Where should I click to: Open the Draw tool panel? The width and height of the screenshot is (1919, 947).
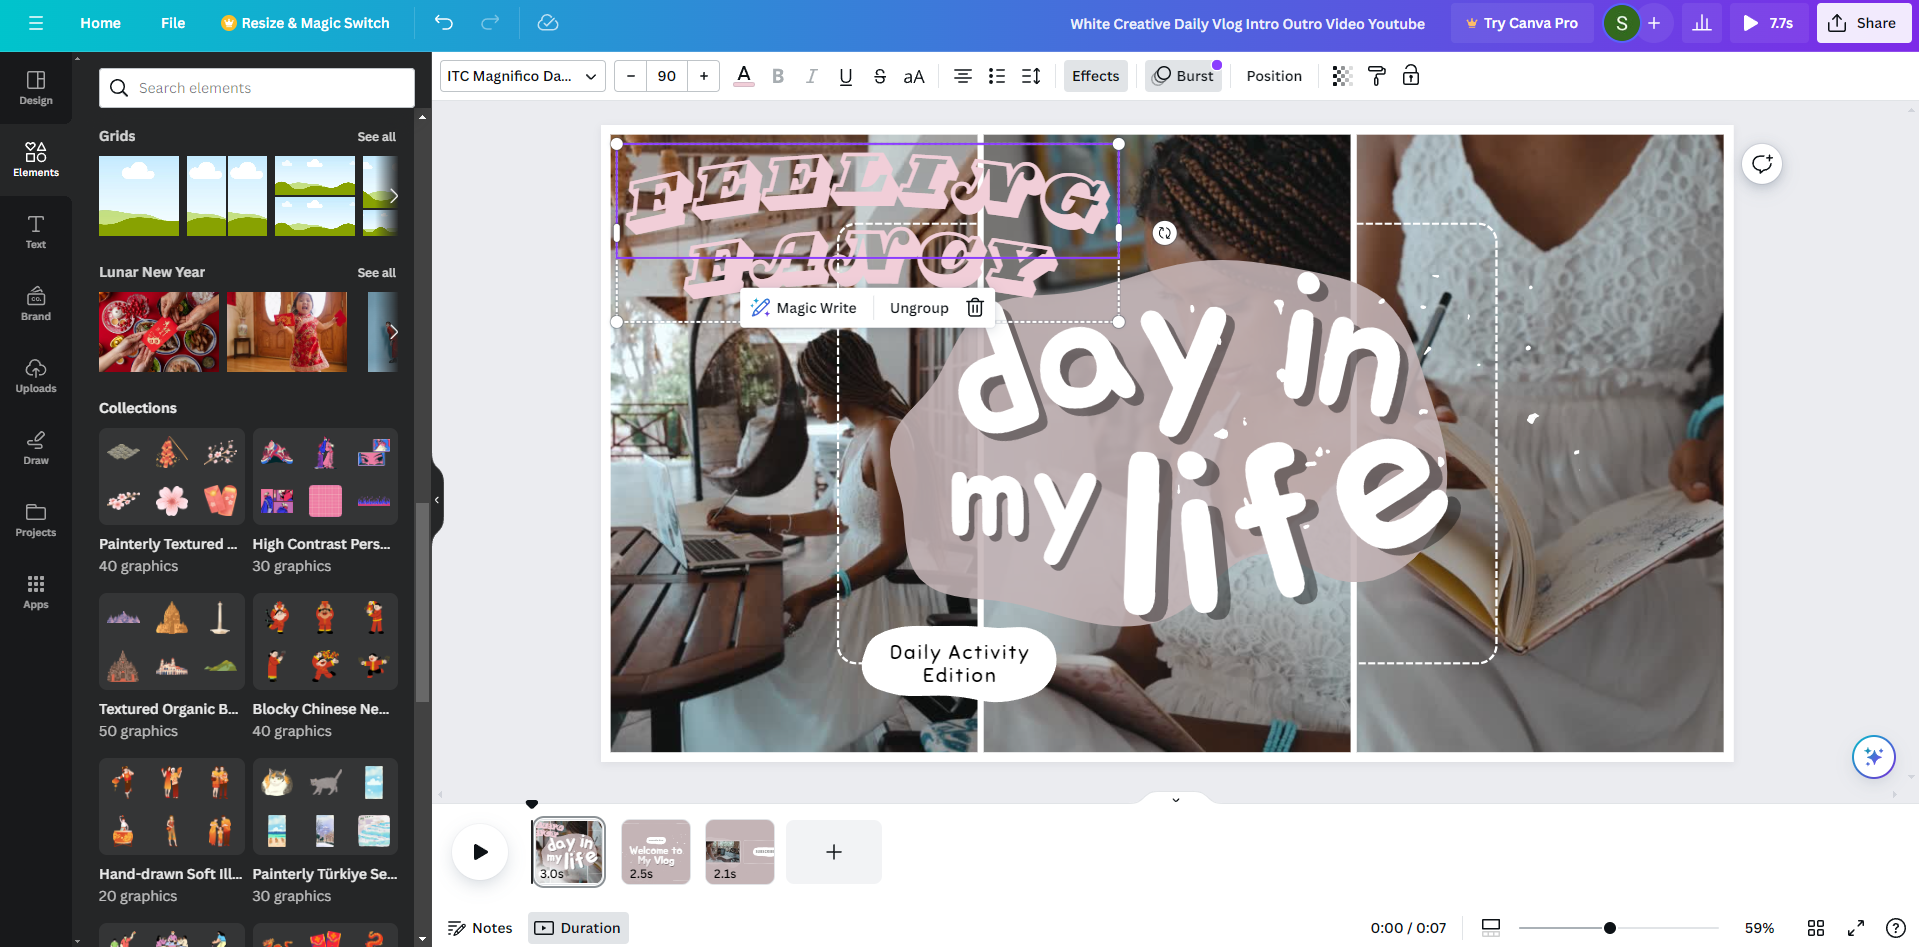tap(36, 448)
